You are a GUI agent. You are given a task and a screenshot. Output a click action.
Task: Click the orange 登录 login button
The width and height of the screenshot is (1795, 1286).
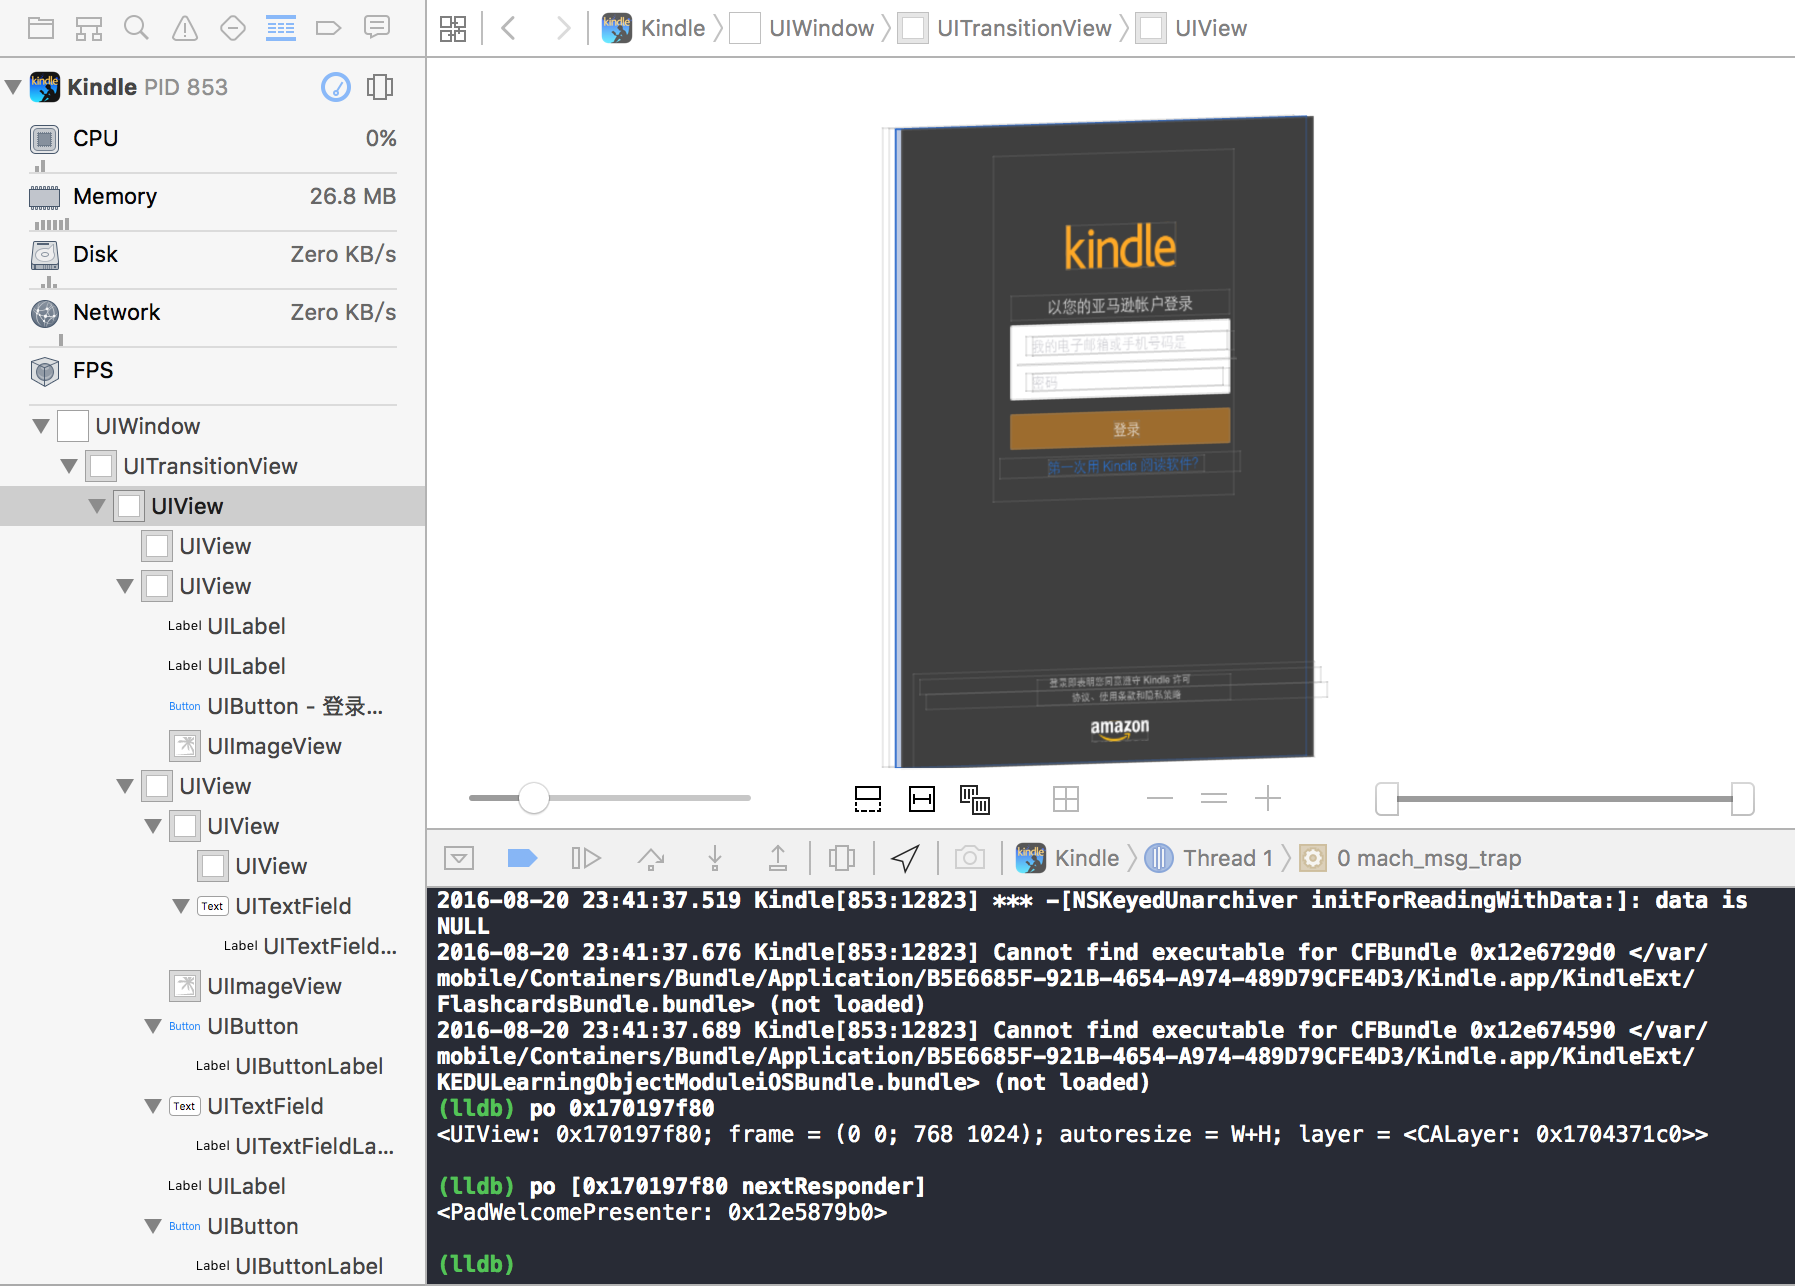(1120, 429)
